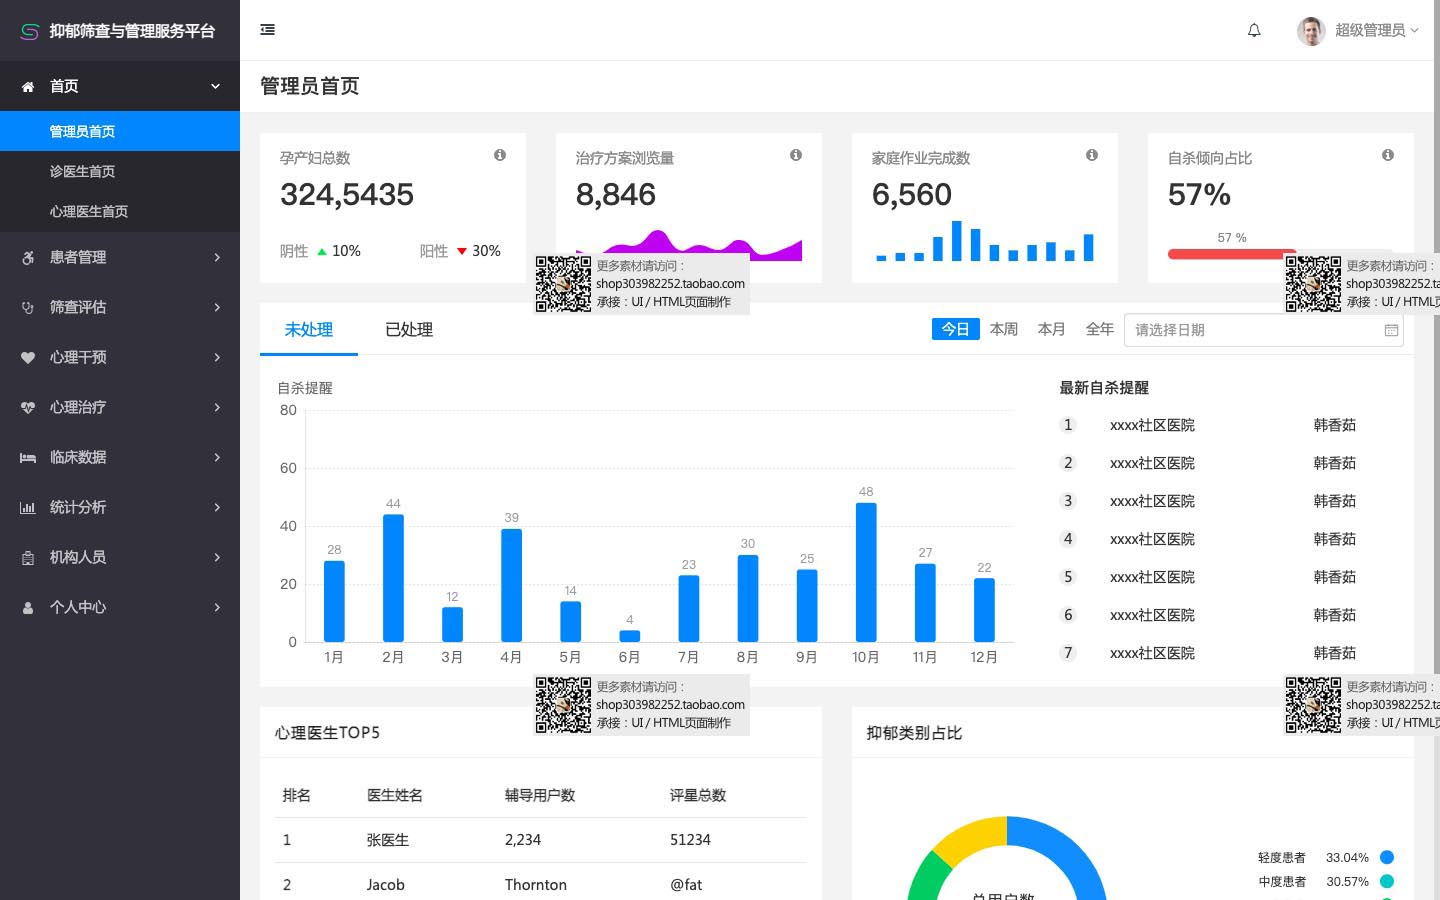Screen dimensions: 1440x900
Task: Select the 今日 time range option
Action: [955, 329]
